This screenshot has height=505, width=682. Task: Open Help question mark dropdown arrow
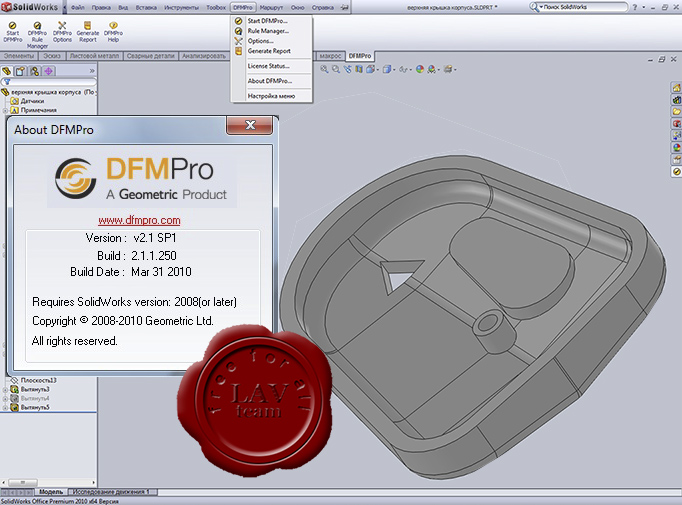(x=643, y=7)
